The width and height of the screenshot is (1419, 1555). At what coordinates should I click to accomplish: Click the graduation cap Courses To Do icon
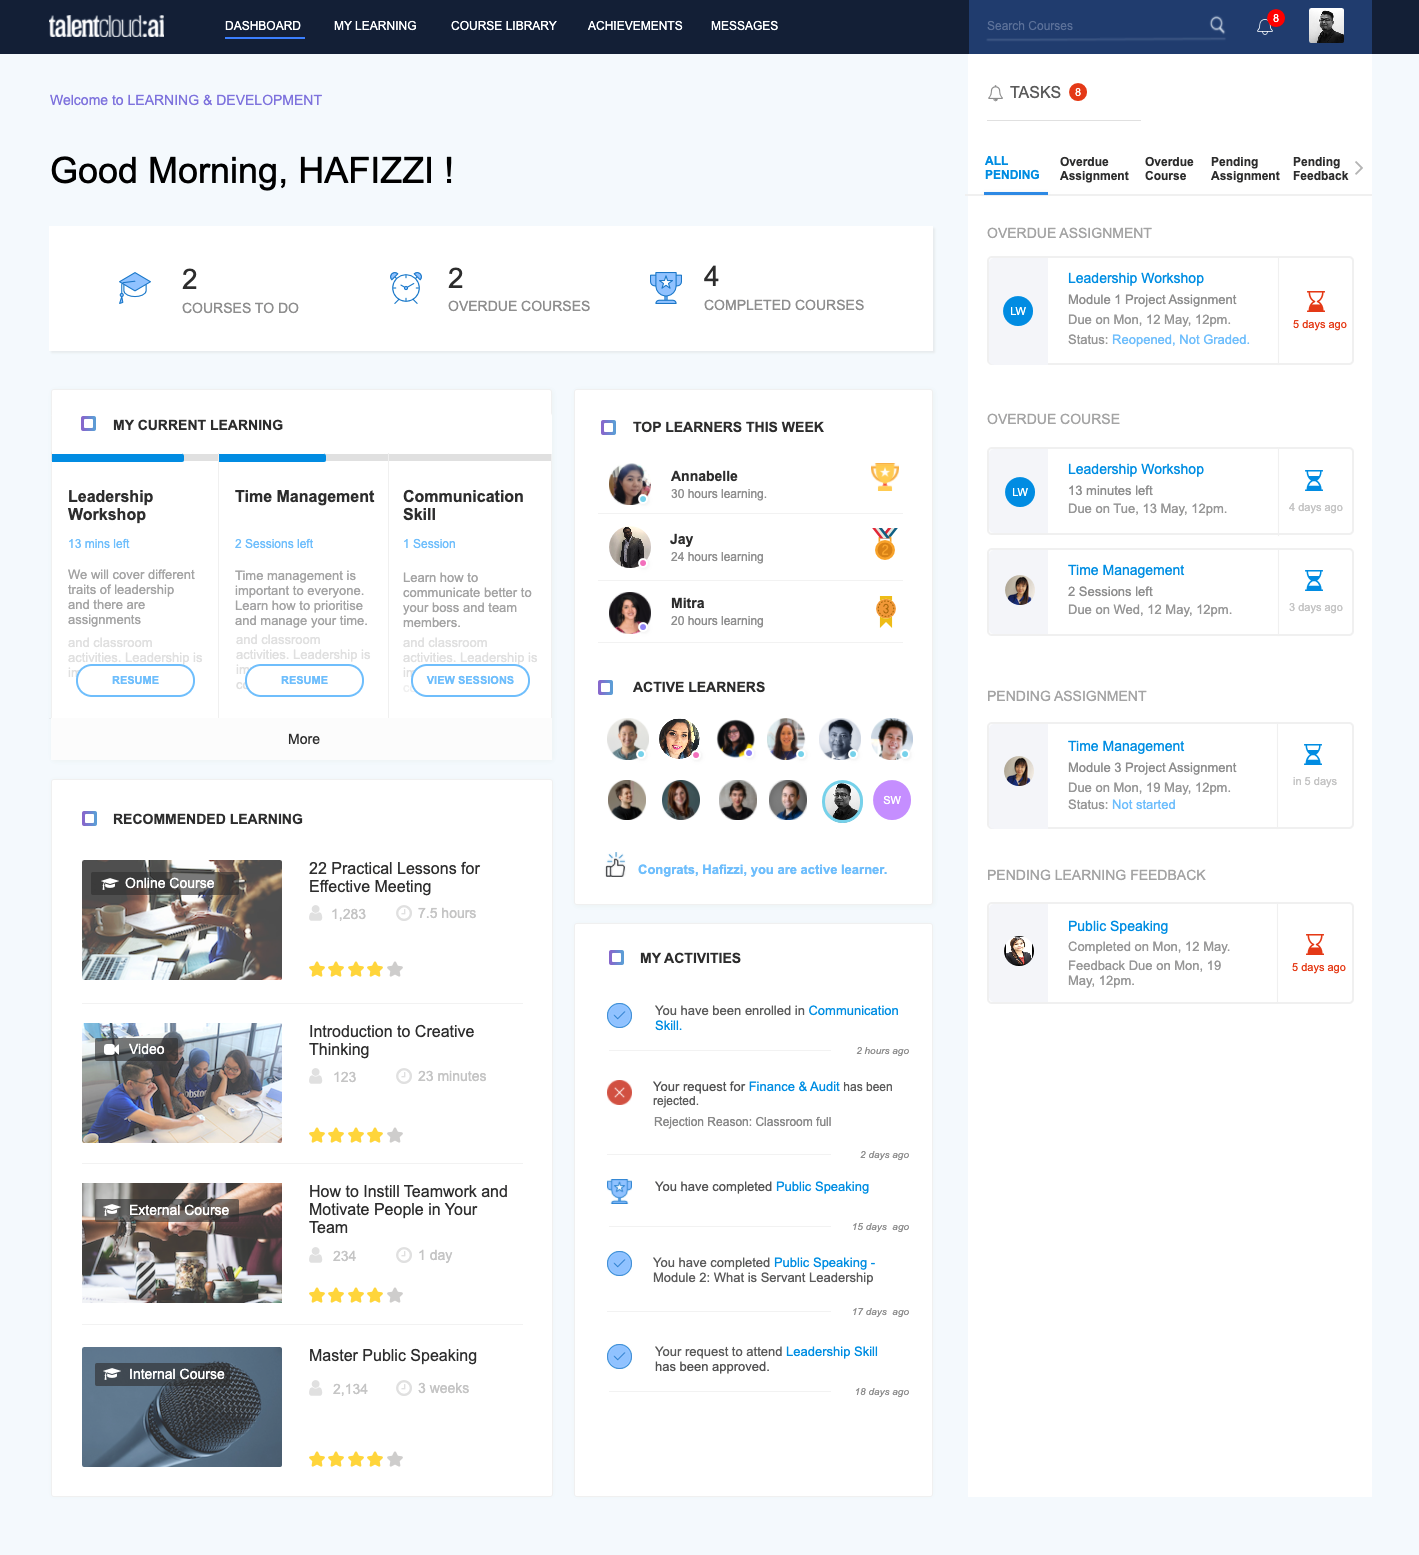click(134, 288)
